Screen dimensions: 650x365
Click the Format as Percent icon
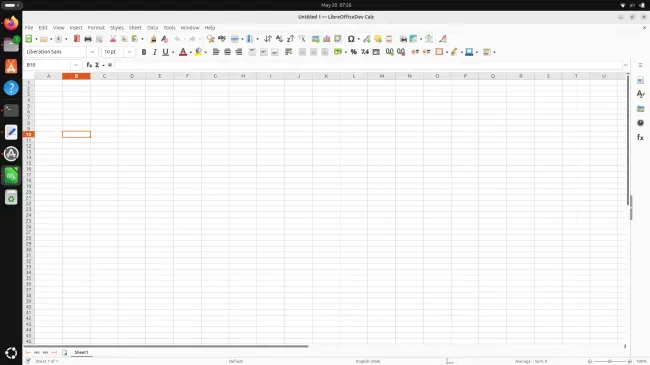tap(354, 52)
